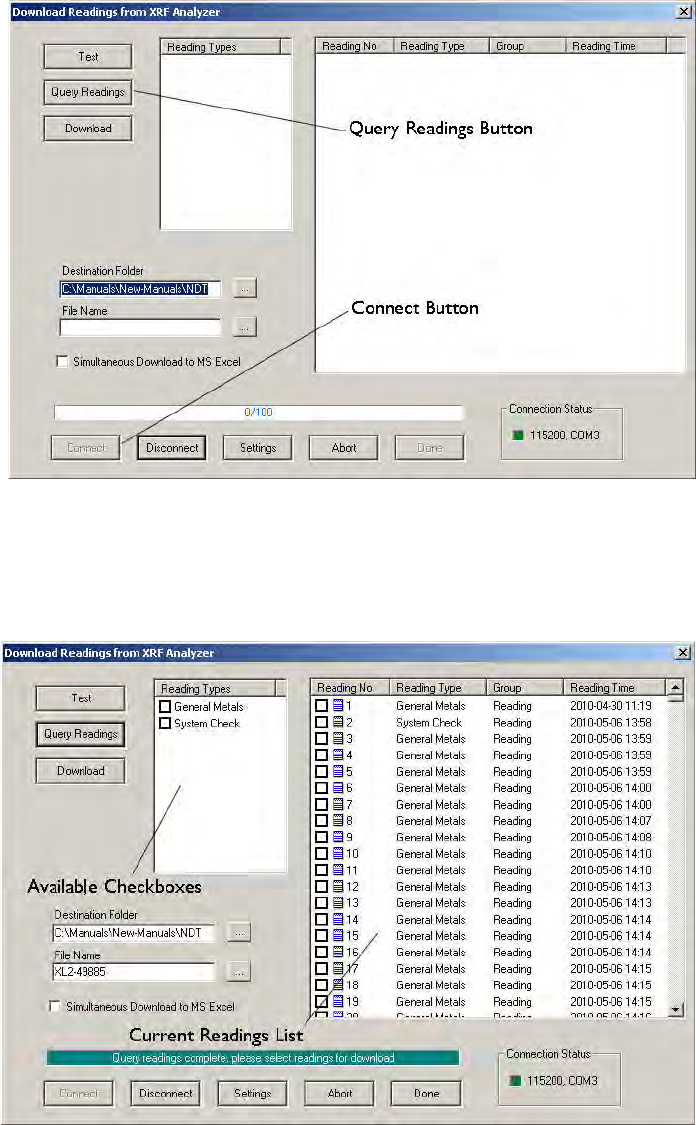Click the Download button in the query-complete window

[80, 771]
